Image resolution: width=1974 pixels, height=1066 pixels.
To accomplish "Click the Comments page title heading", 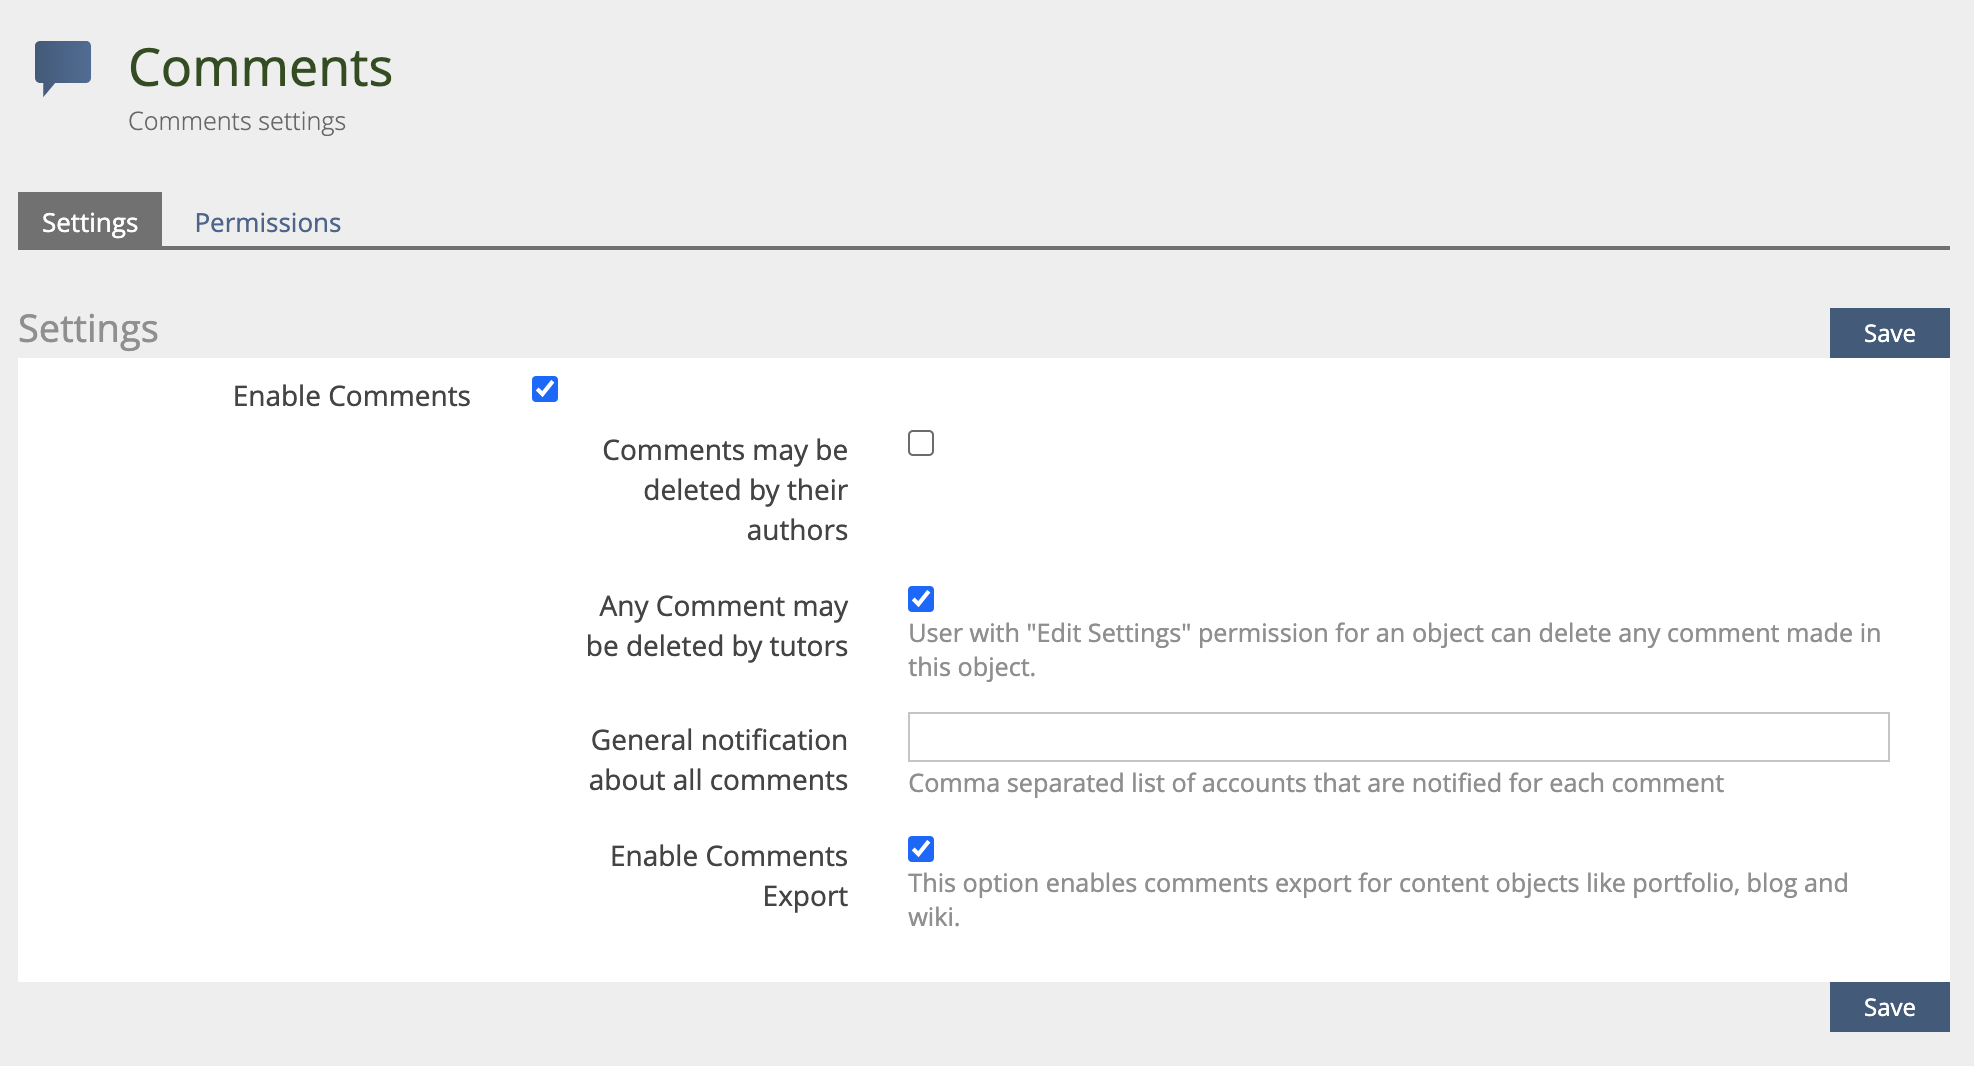I will [x=260, y=68].
